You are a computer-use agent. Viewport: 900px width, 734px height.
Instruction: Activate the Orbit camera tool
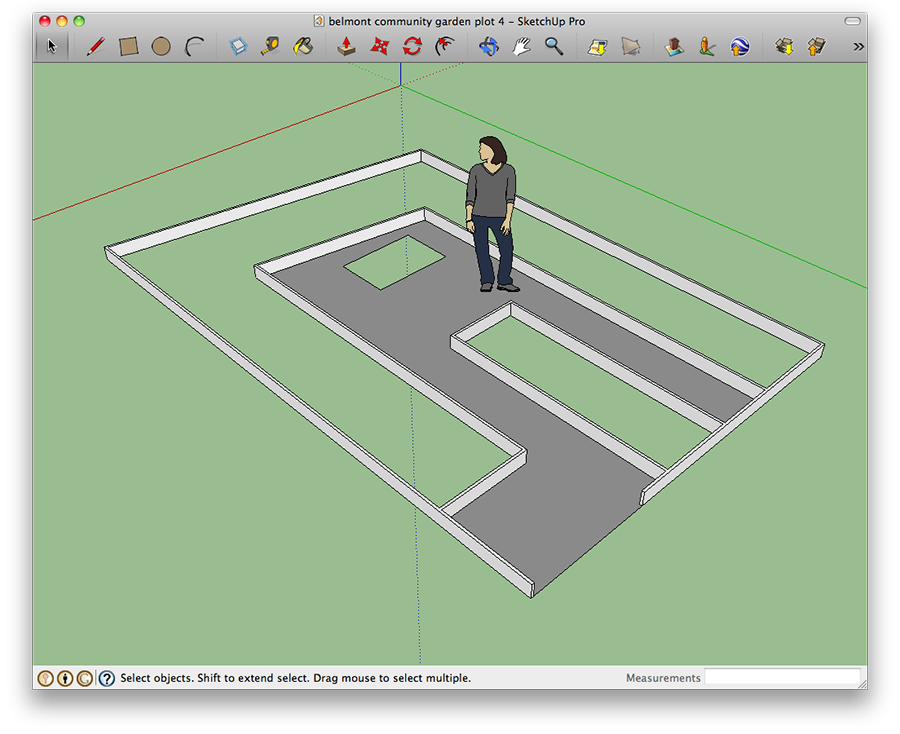pyautogui.click(x=488, y=46)
